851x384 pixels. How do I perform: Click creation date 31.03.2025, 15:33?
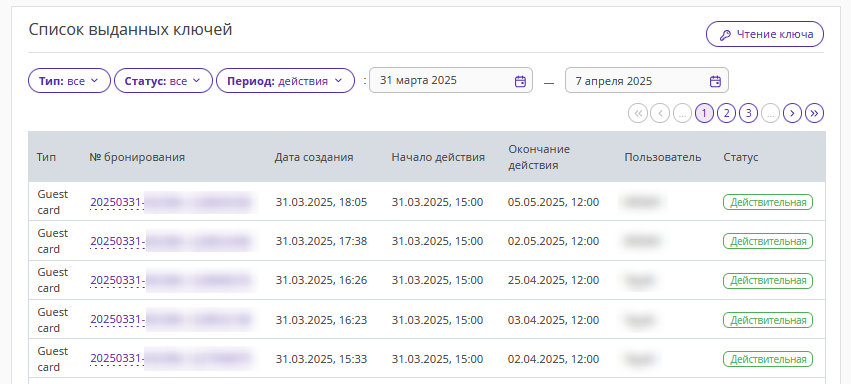pyautogui.click(x=321, y=359)
